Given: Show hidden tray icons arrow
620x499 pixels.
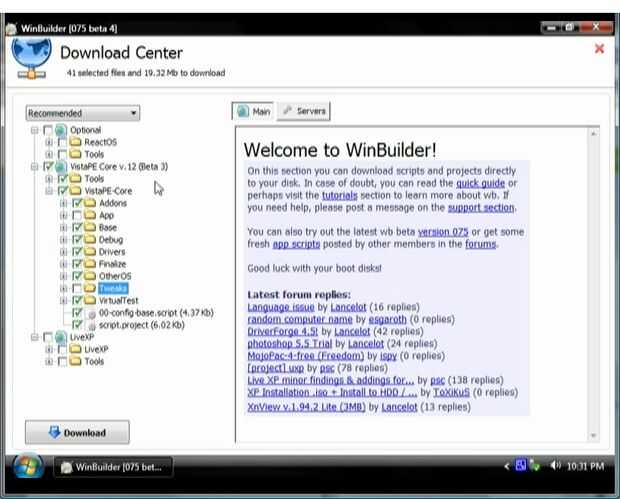Looking at the screenshot, I should pyautogui.click(x=507, y=467).
